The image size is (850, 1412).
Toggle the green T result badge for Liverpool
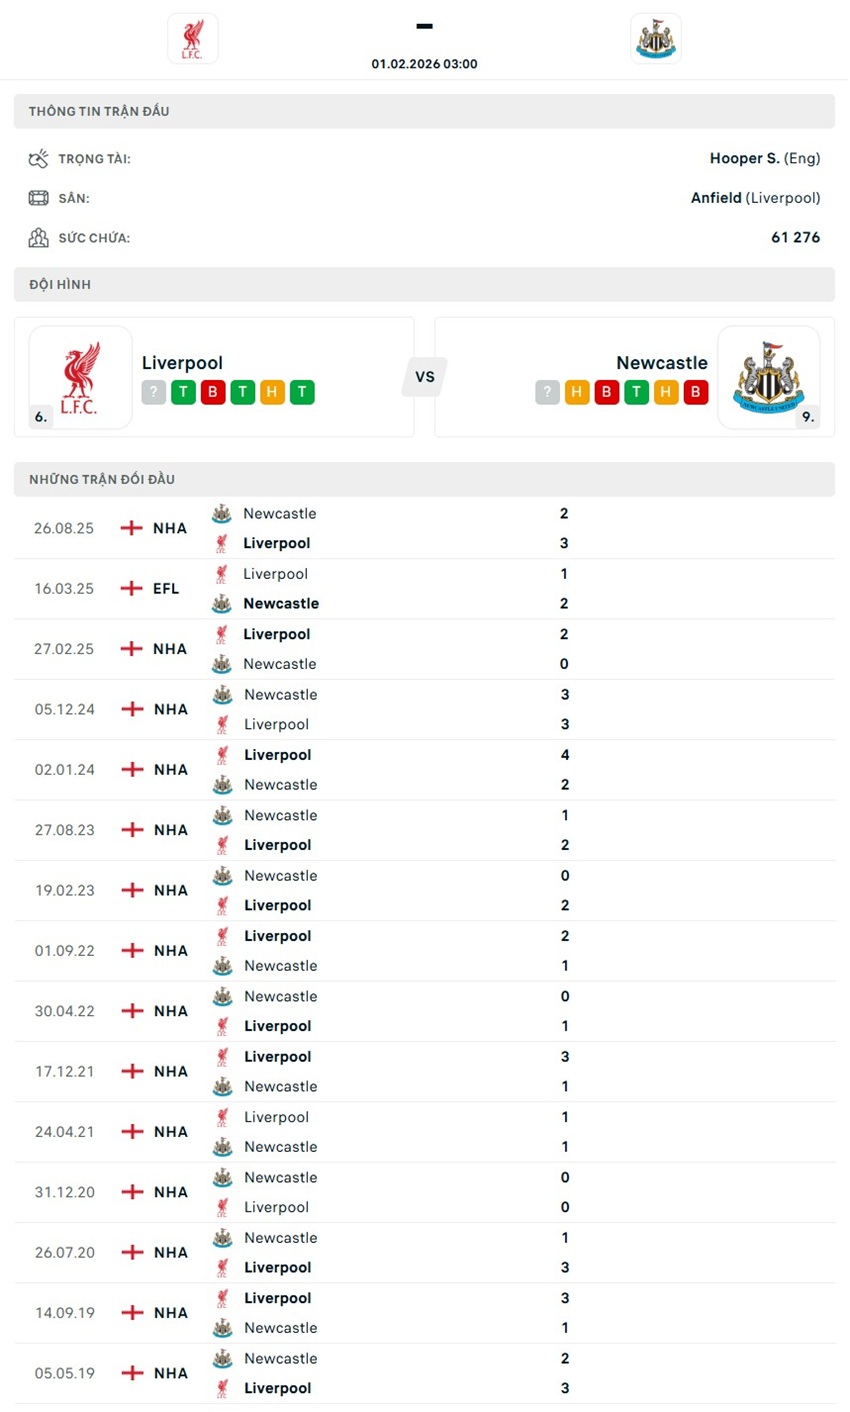[x=183, y=392]
